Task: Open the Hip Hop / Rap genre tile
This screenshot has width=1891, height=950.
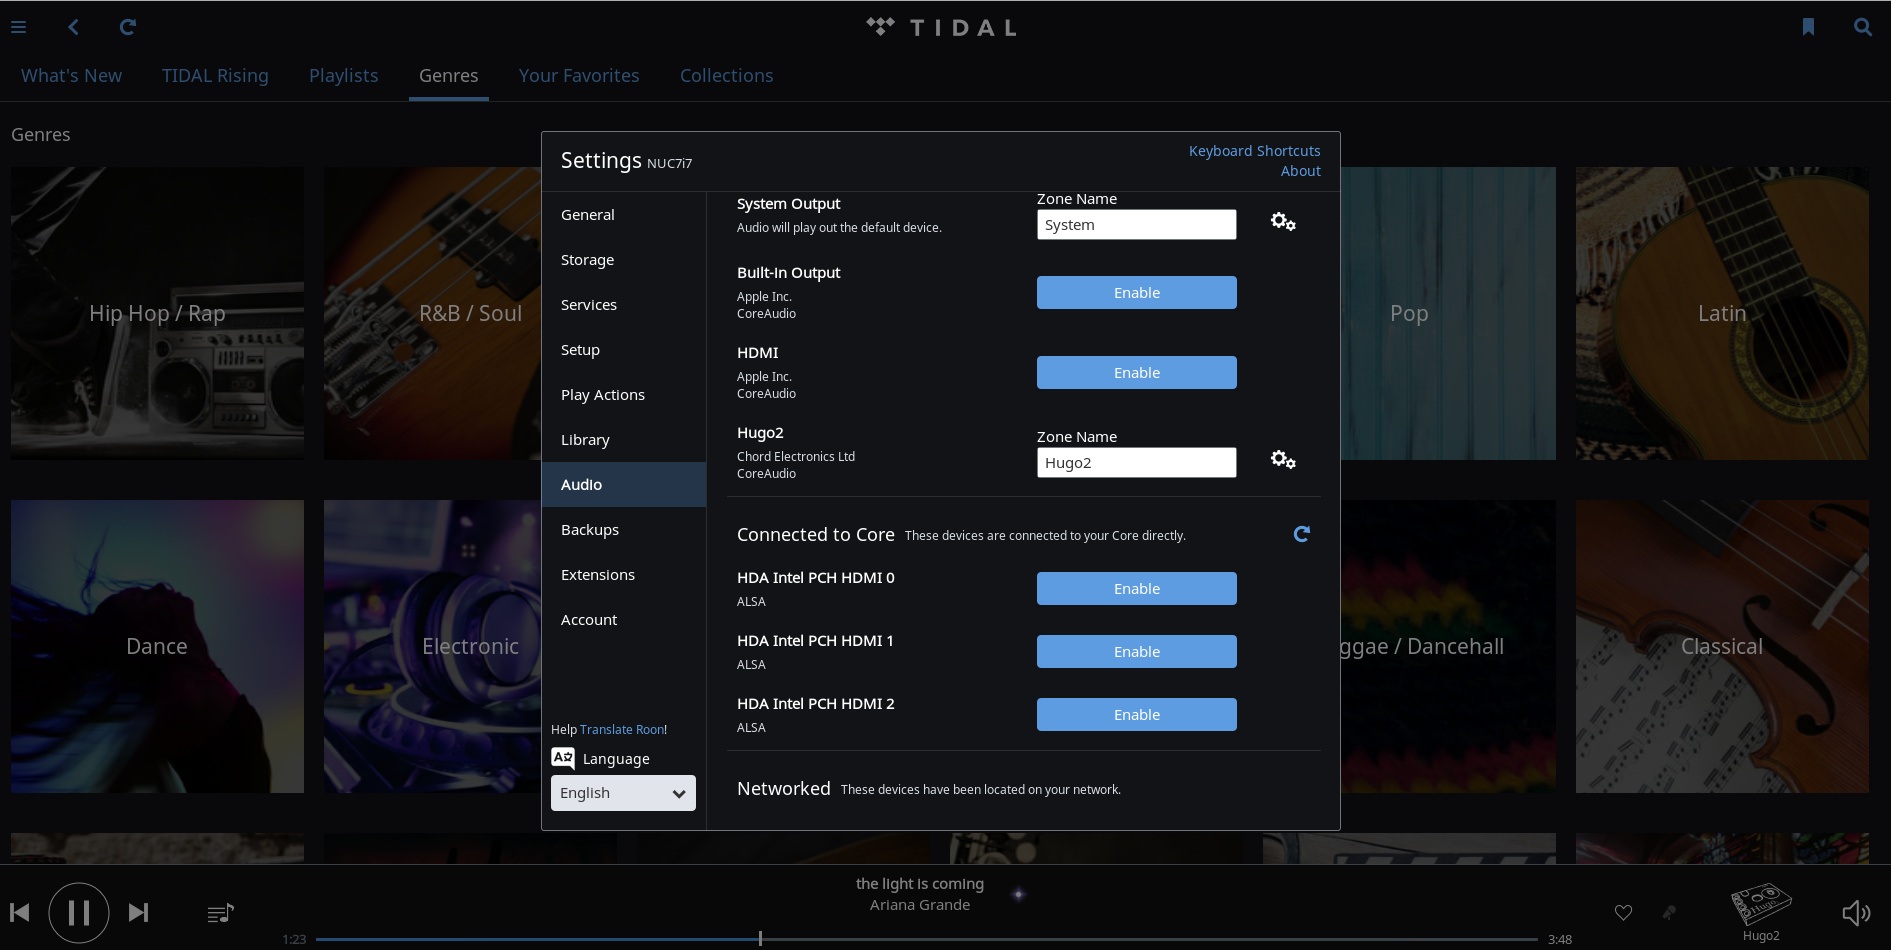Action: pos(157,313)
